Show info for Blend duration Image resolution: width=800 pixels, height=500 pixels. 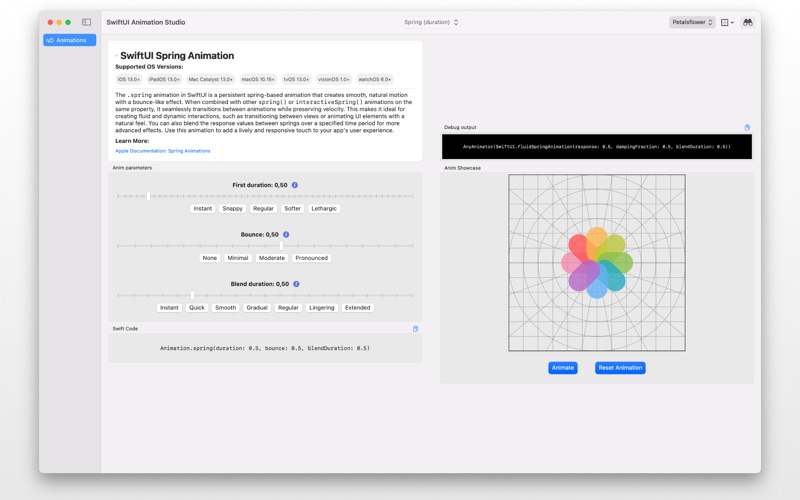tap(296, 284)
